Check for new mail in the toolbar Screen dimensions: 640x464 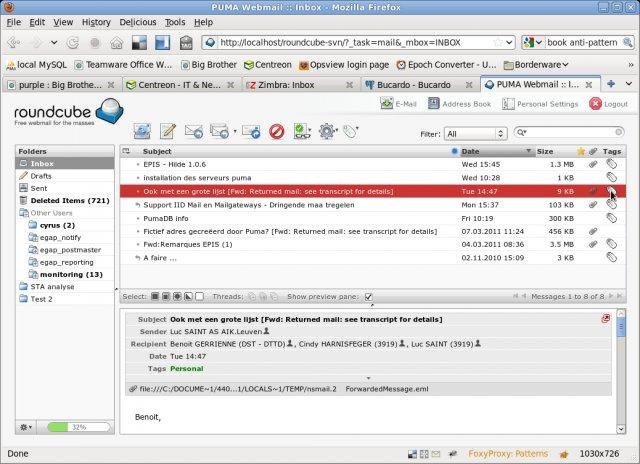pyautogui.click(x=142, y=131)
